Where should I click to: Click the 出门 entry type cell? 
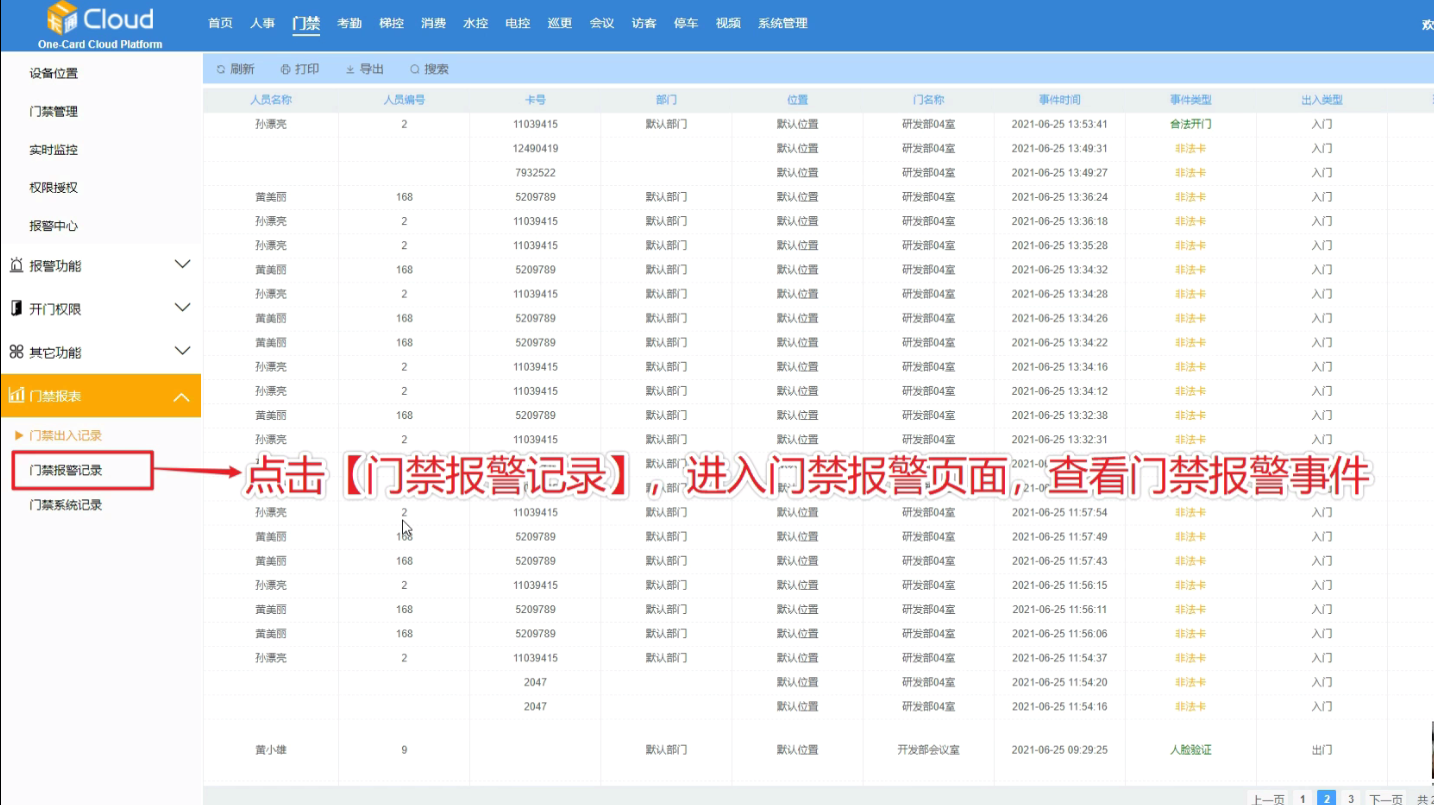(1321, 750)
